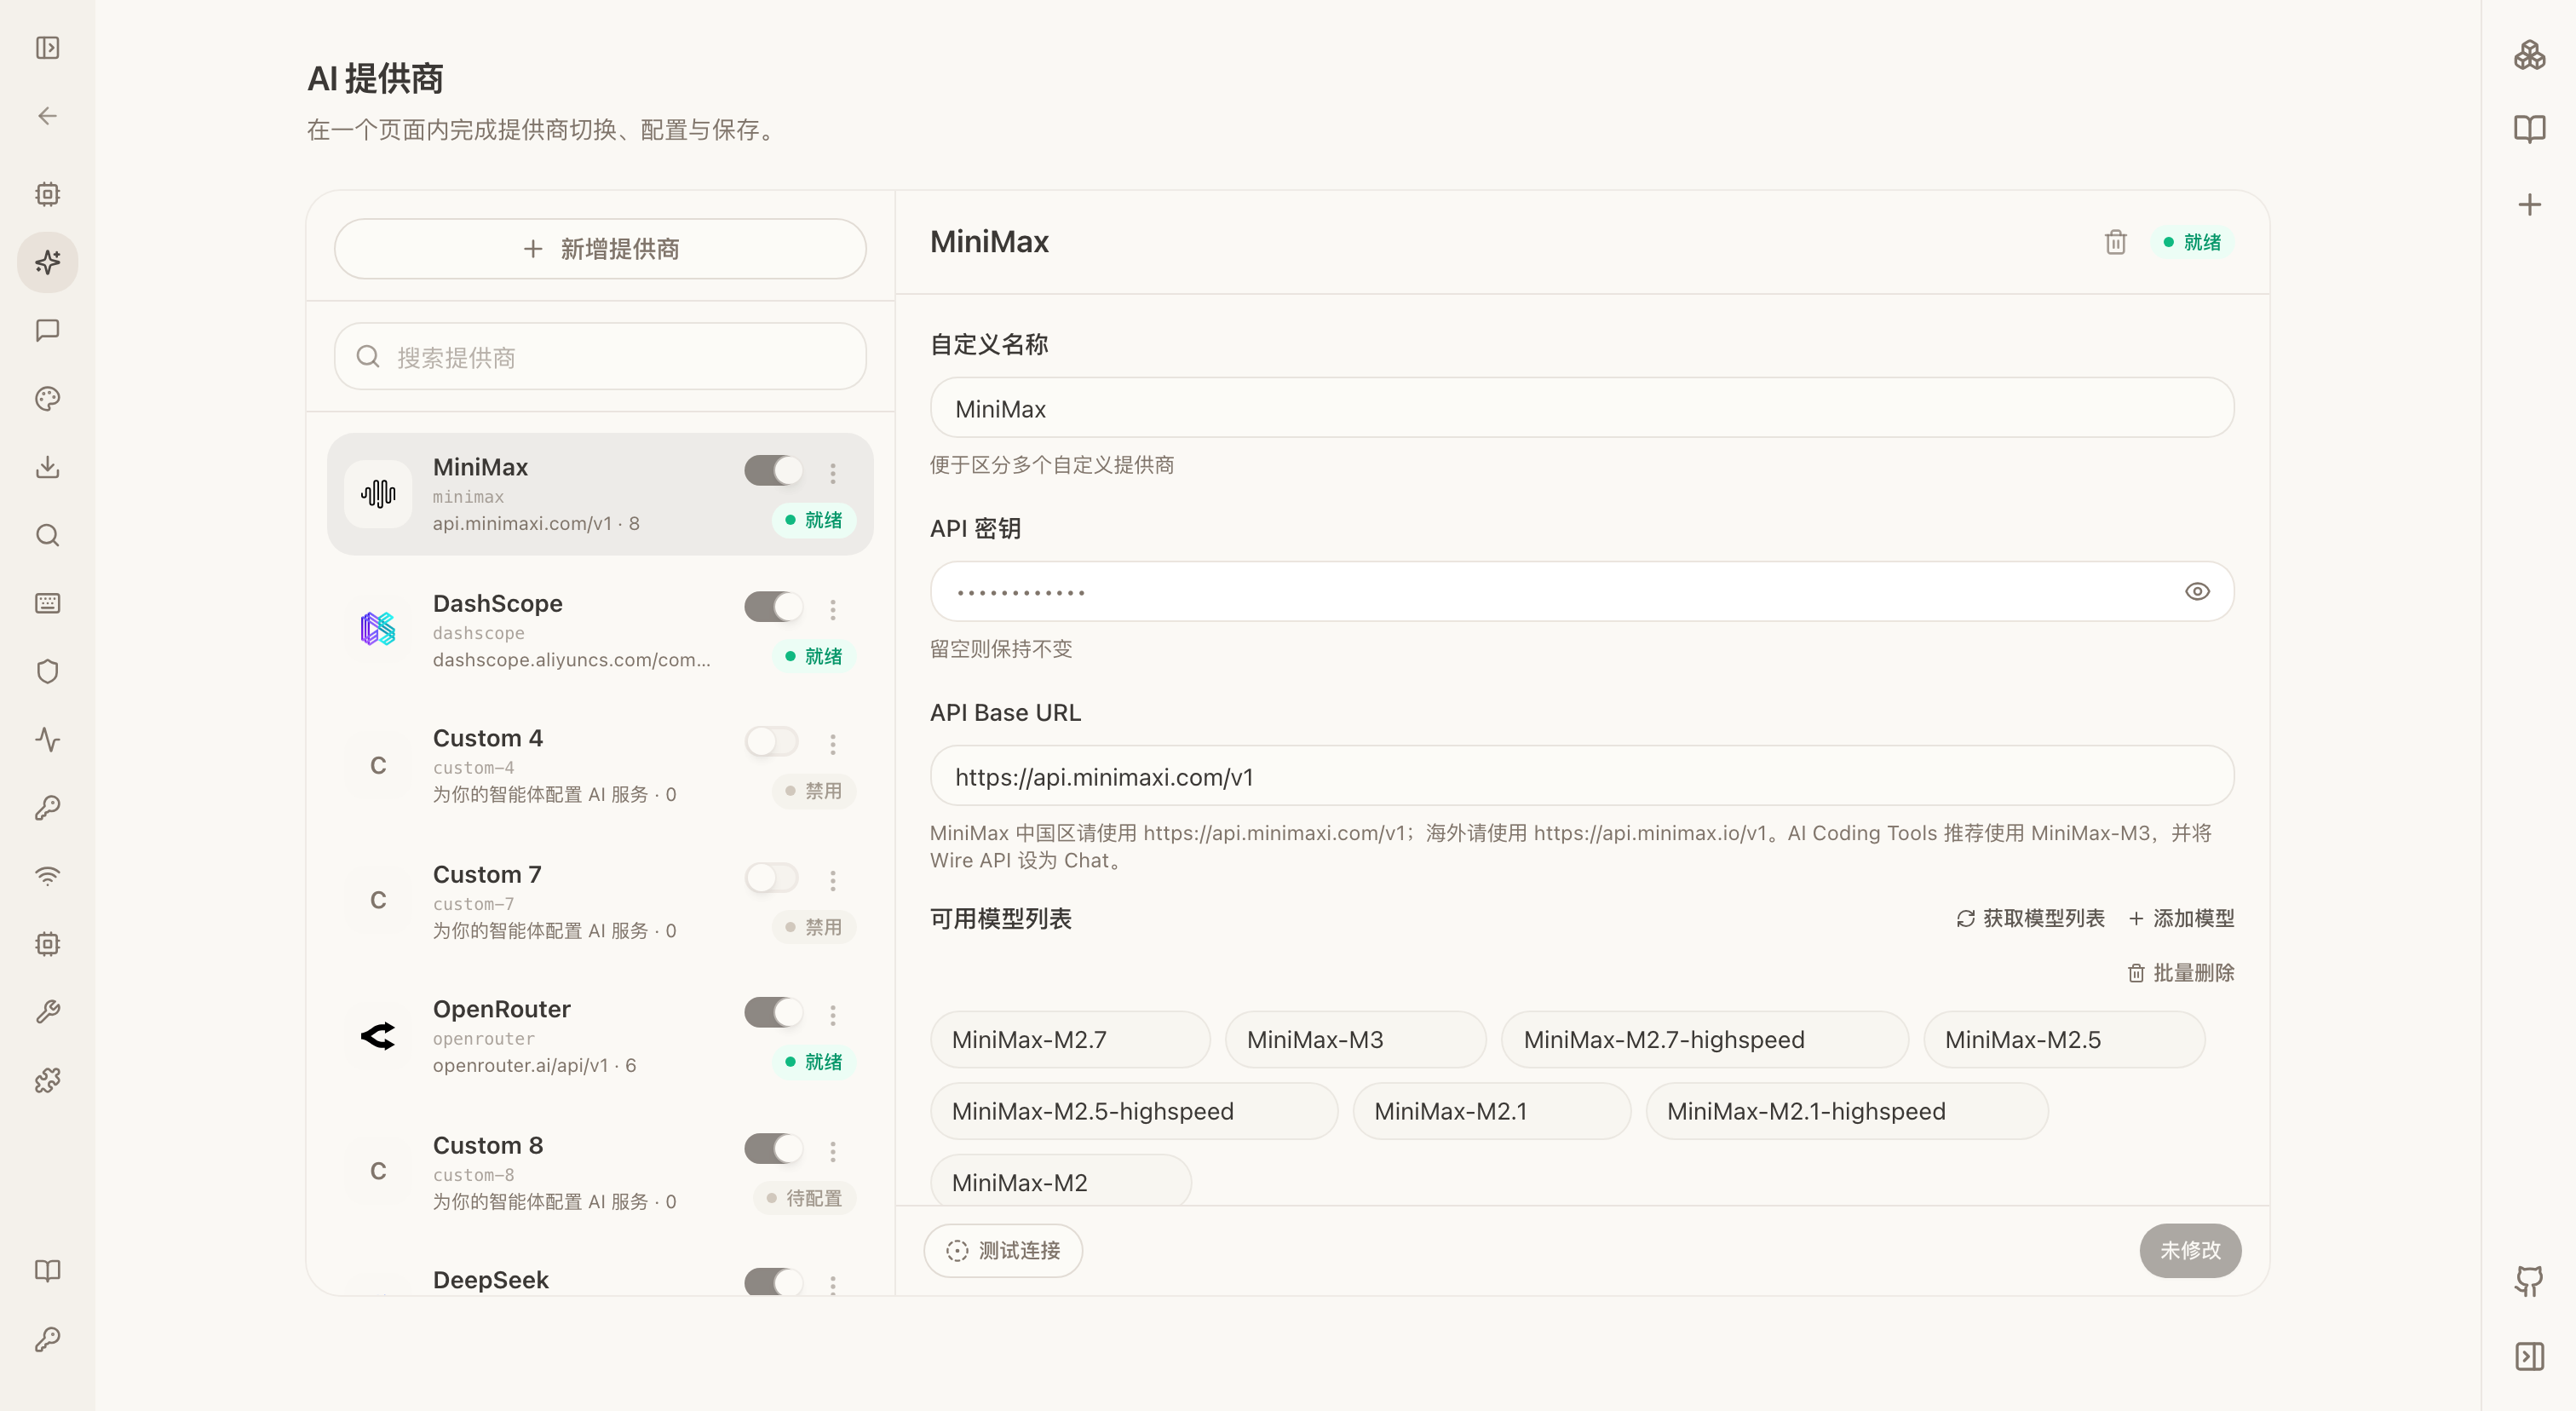Open the shield security sidebar icon
The height and width of the screenshot is (1411, 2576).
tap(47, 671)
